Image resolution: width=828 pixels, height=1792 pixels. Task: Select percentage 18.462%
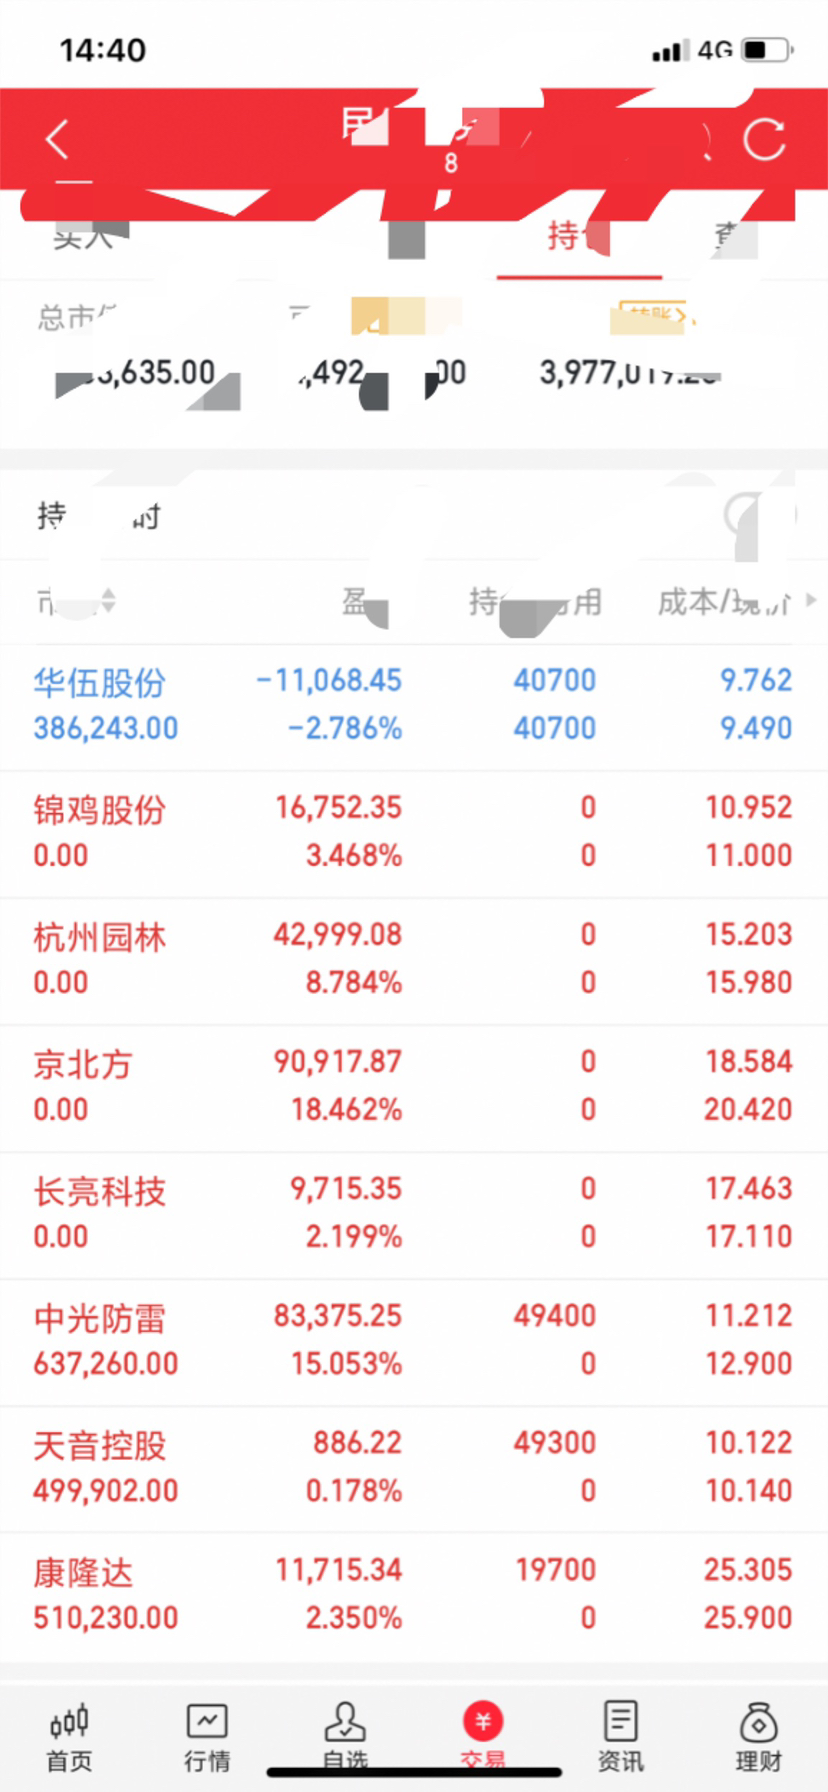[x=347, y=1110]
